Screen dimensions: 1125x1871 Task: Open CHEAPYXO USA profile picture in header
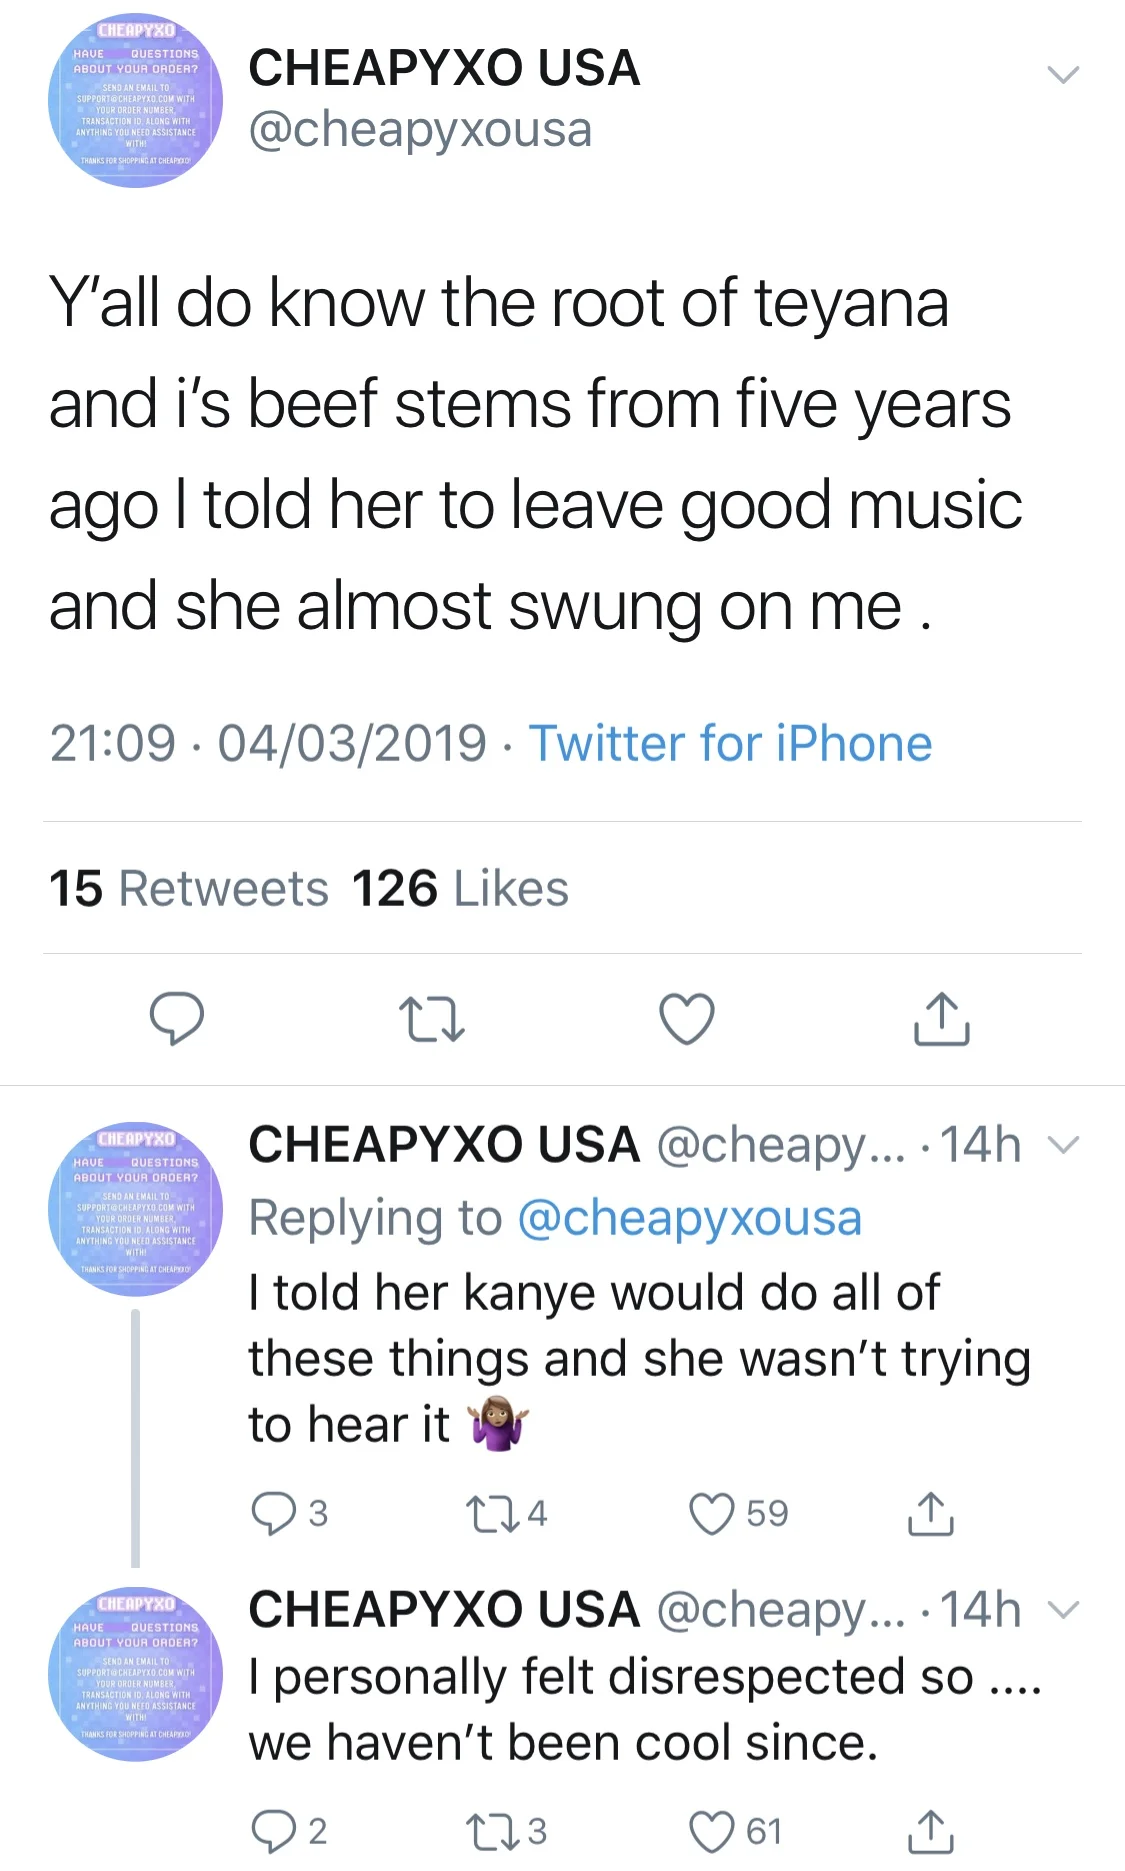point(135,100)
